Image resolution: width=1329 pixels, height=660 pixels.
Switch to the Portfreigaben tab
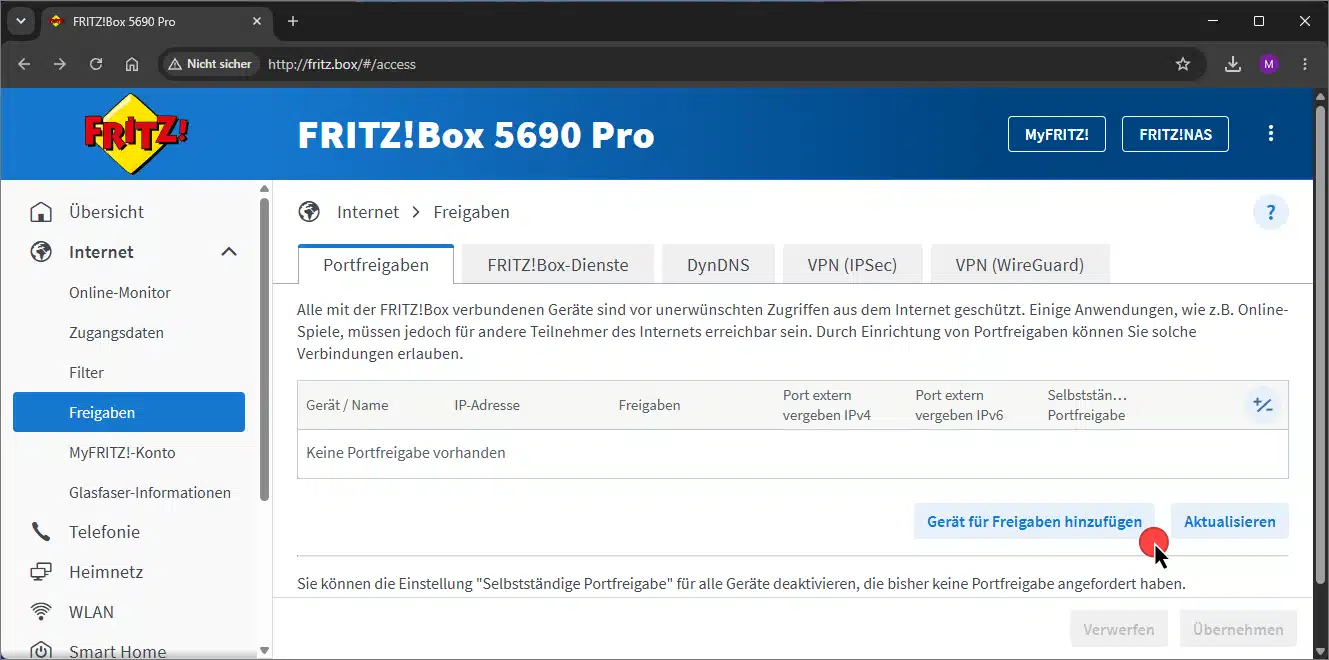376,265
